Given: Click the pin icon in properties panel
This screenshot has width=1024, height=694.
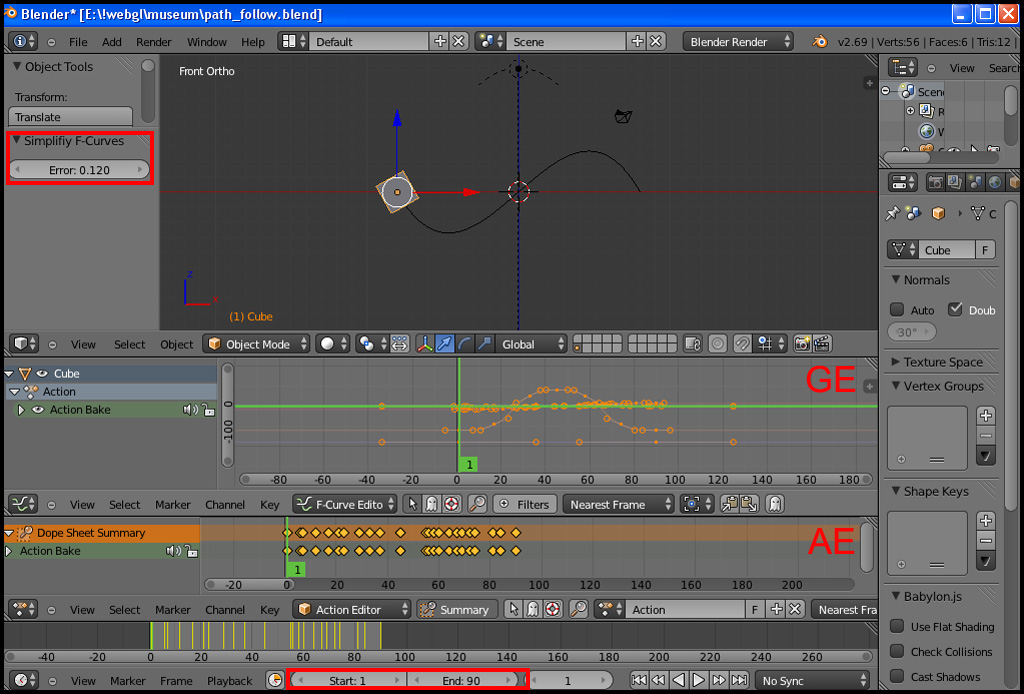Looking at the screenshot, I should [x=893, y=213].
